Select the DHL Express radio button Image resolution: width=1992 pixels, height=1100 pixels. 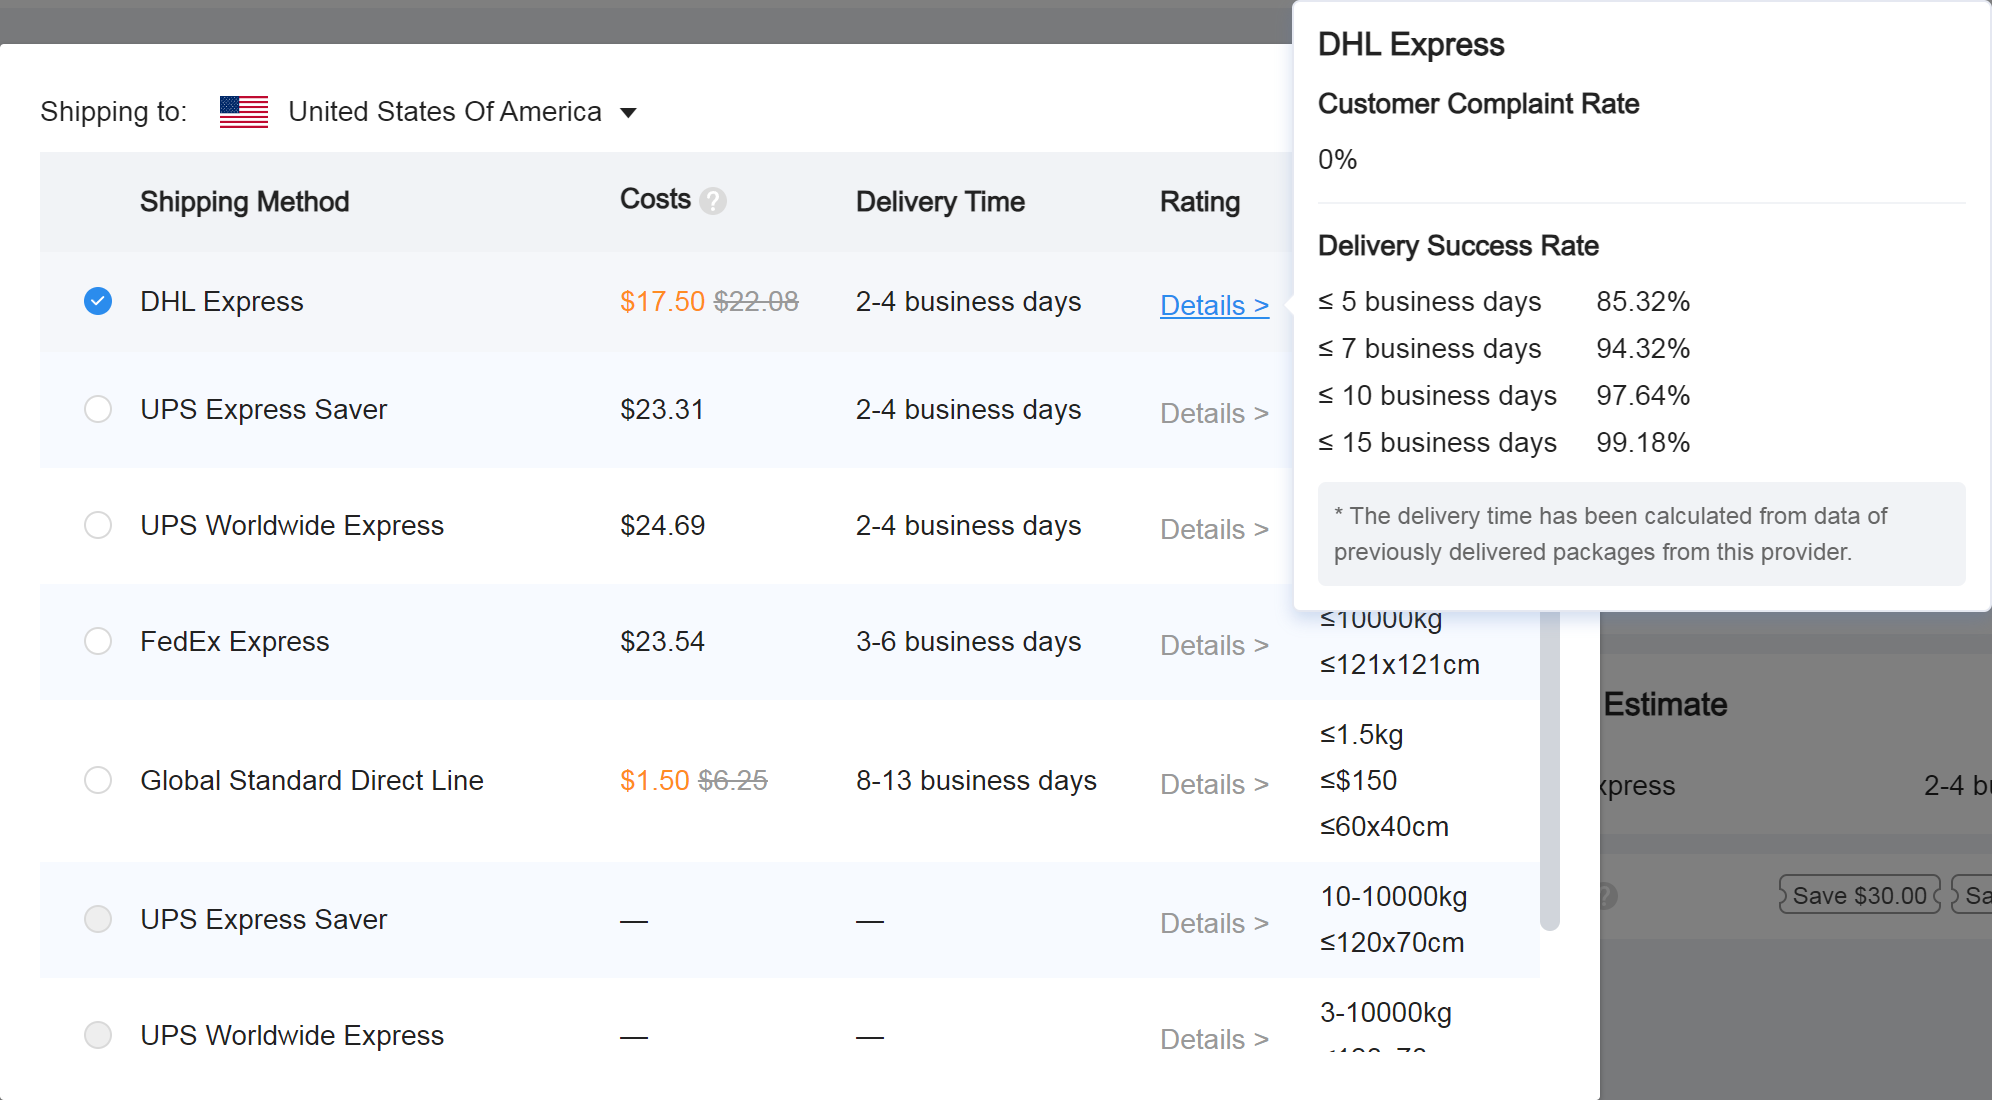coord(98,301)
